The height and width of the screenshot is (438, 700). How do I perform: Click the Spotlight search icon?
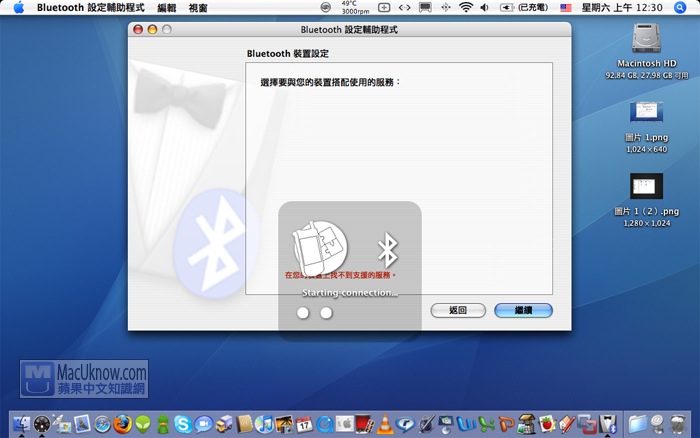tap(680, 7)
